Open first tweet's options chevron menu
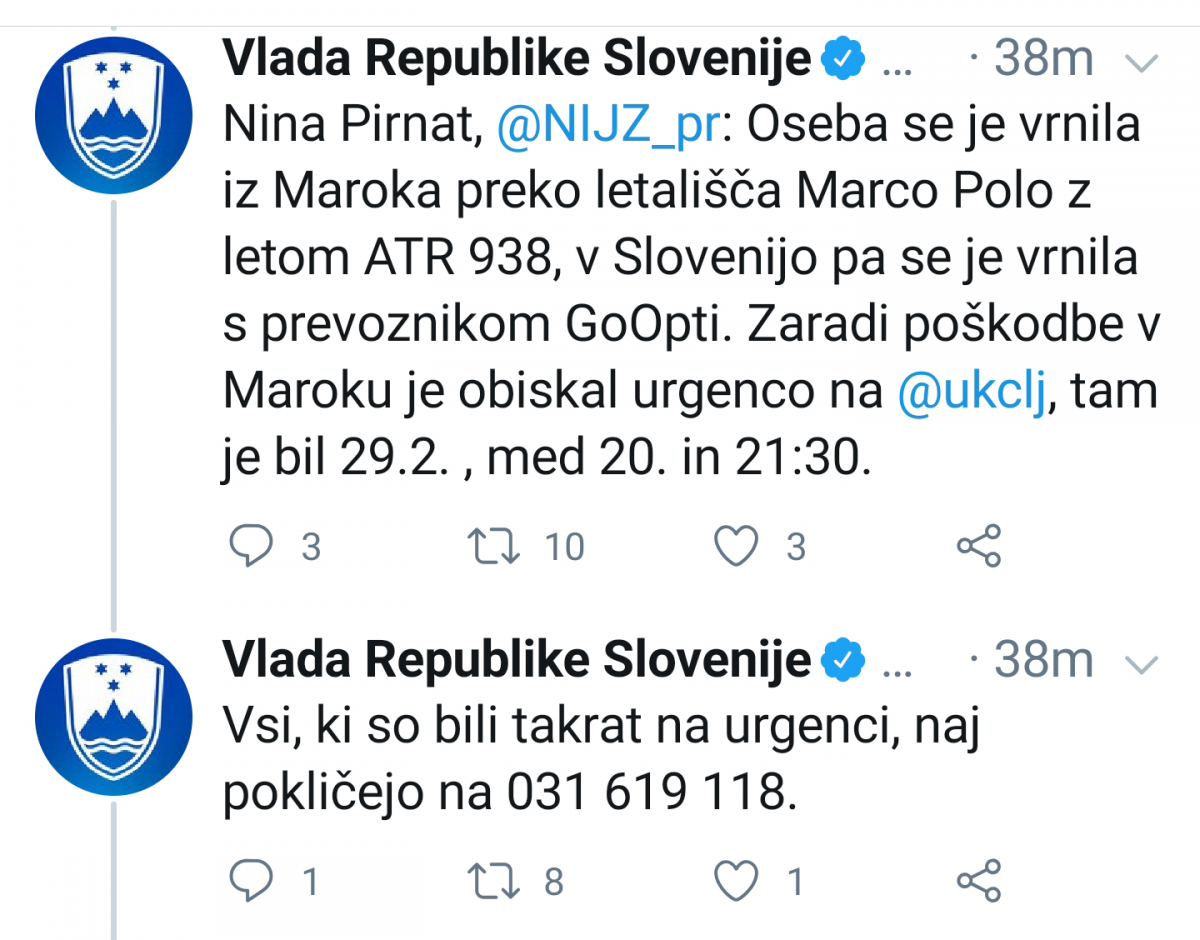 click(x=1141, y=63)
